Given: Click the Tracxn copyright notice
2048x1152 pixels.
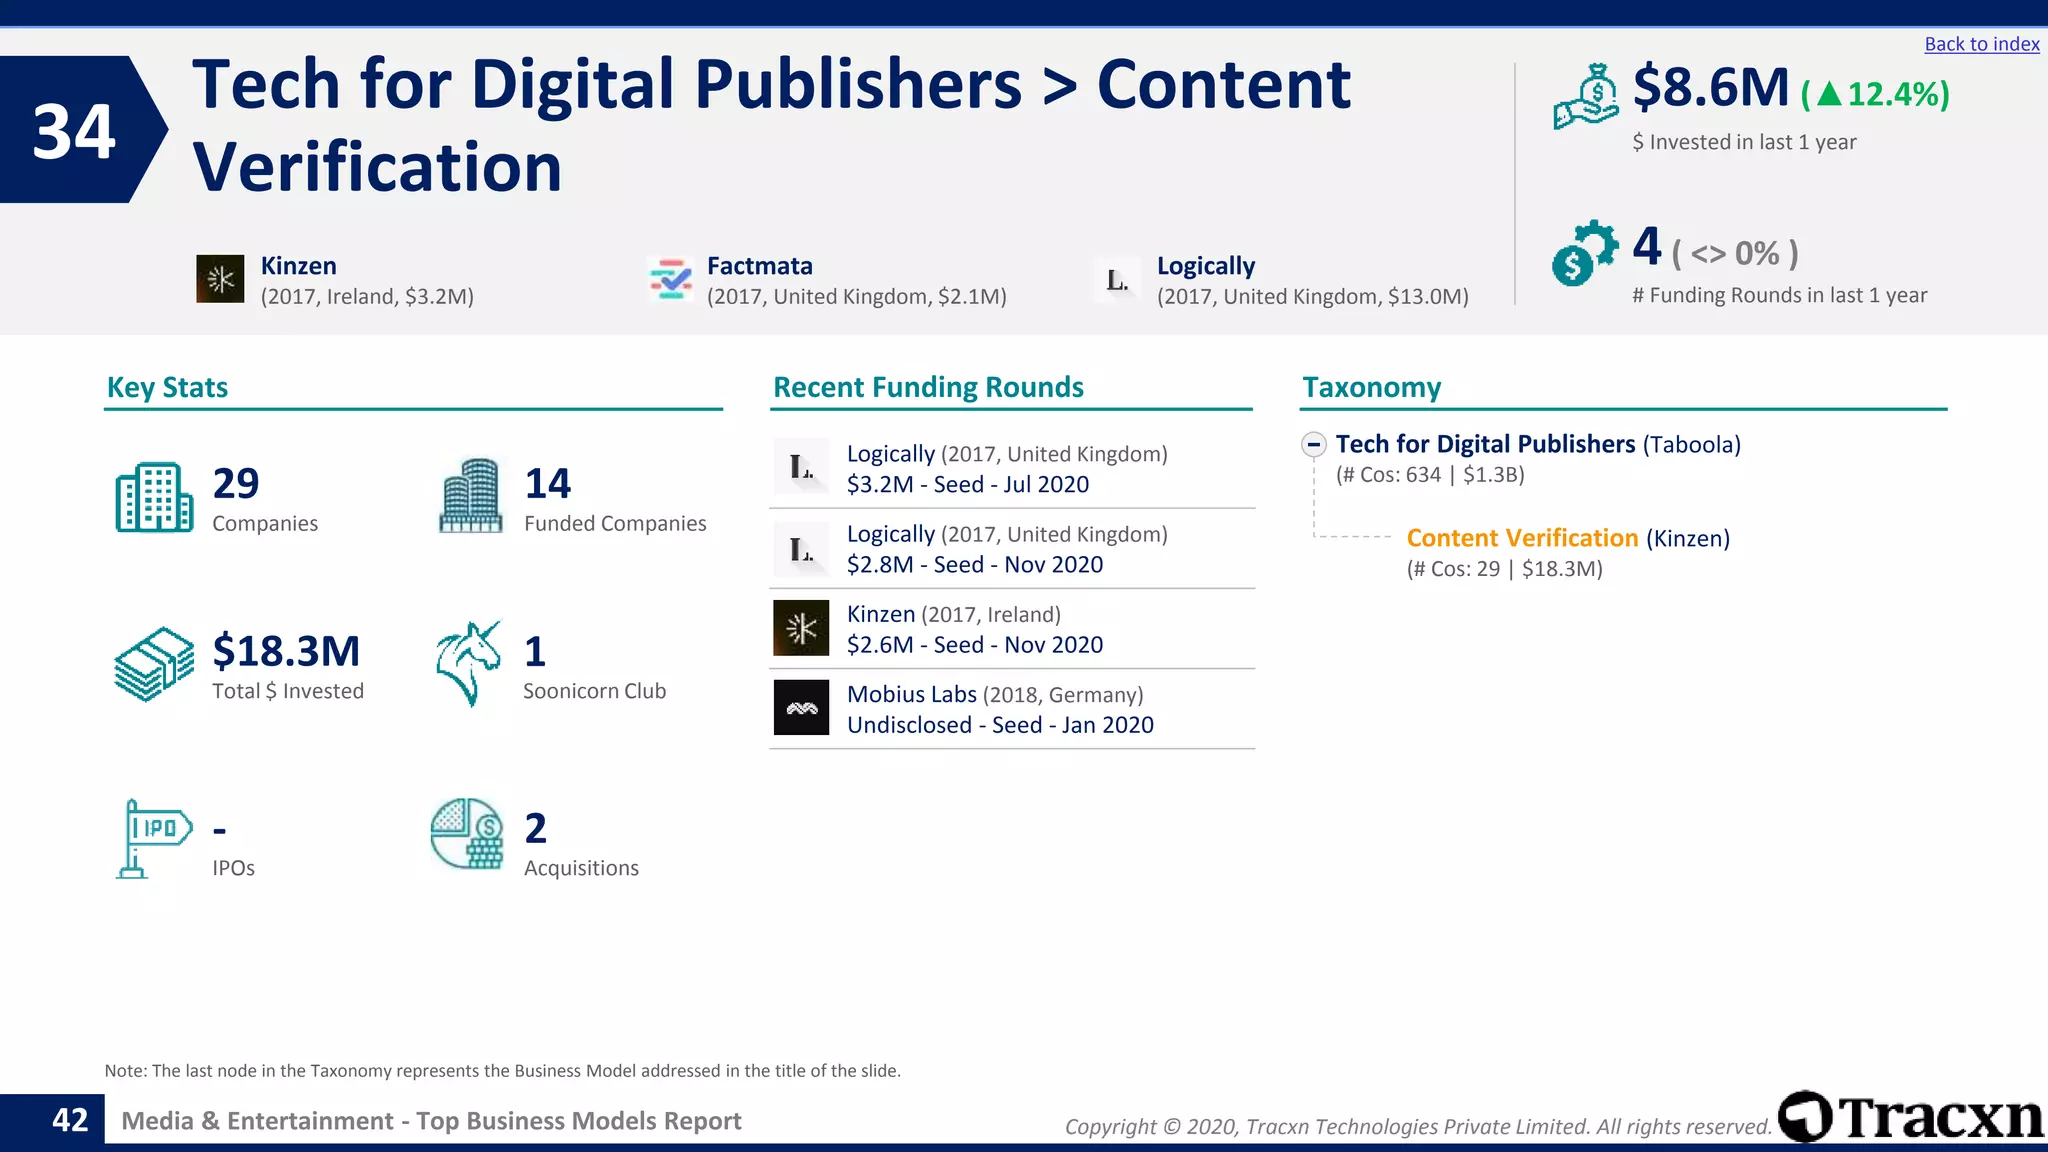Looking at the screenshot, I should pos(1418,1127).
